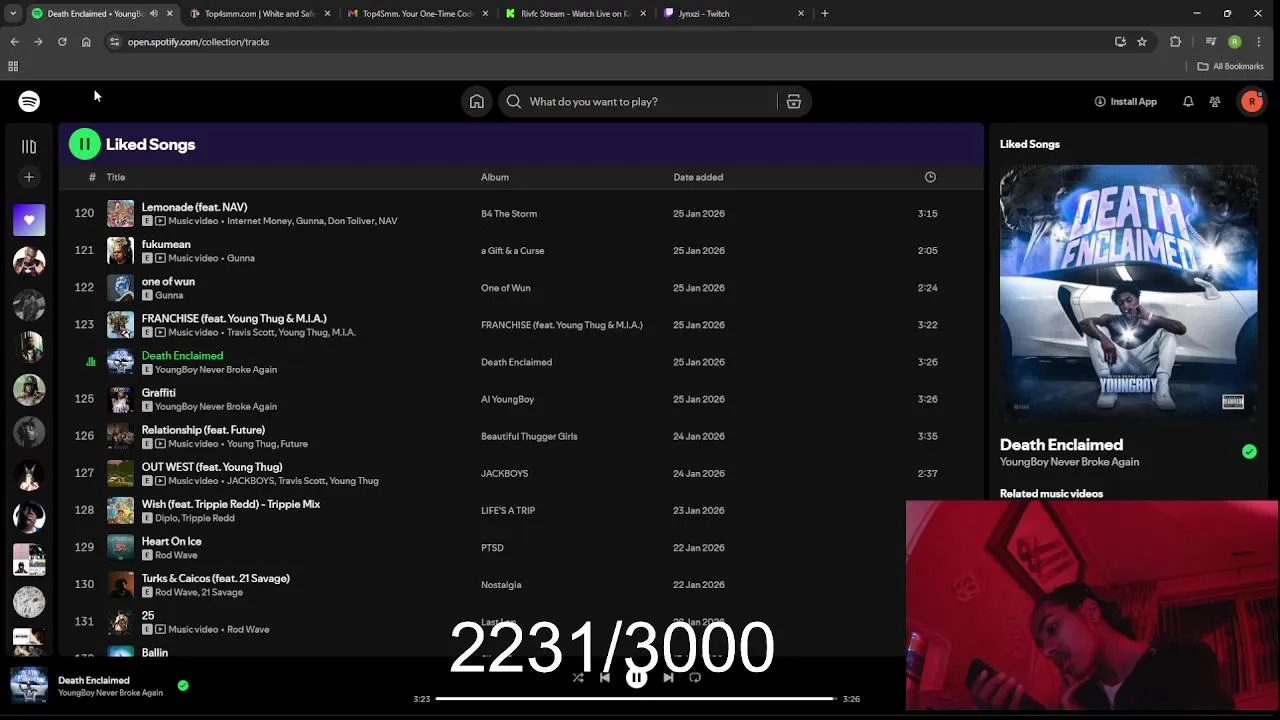Bookmark this page with star icon
The height and width of the screenshot is (720, 1280).
pyautogui.click(x=1142, y=42)
